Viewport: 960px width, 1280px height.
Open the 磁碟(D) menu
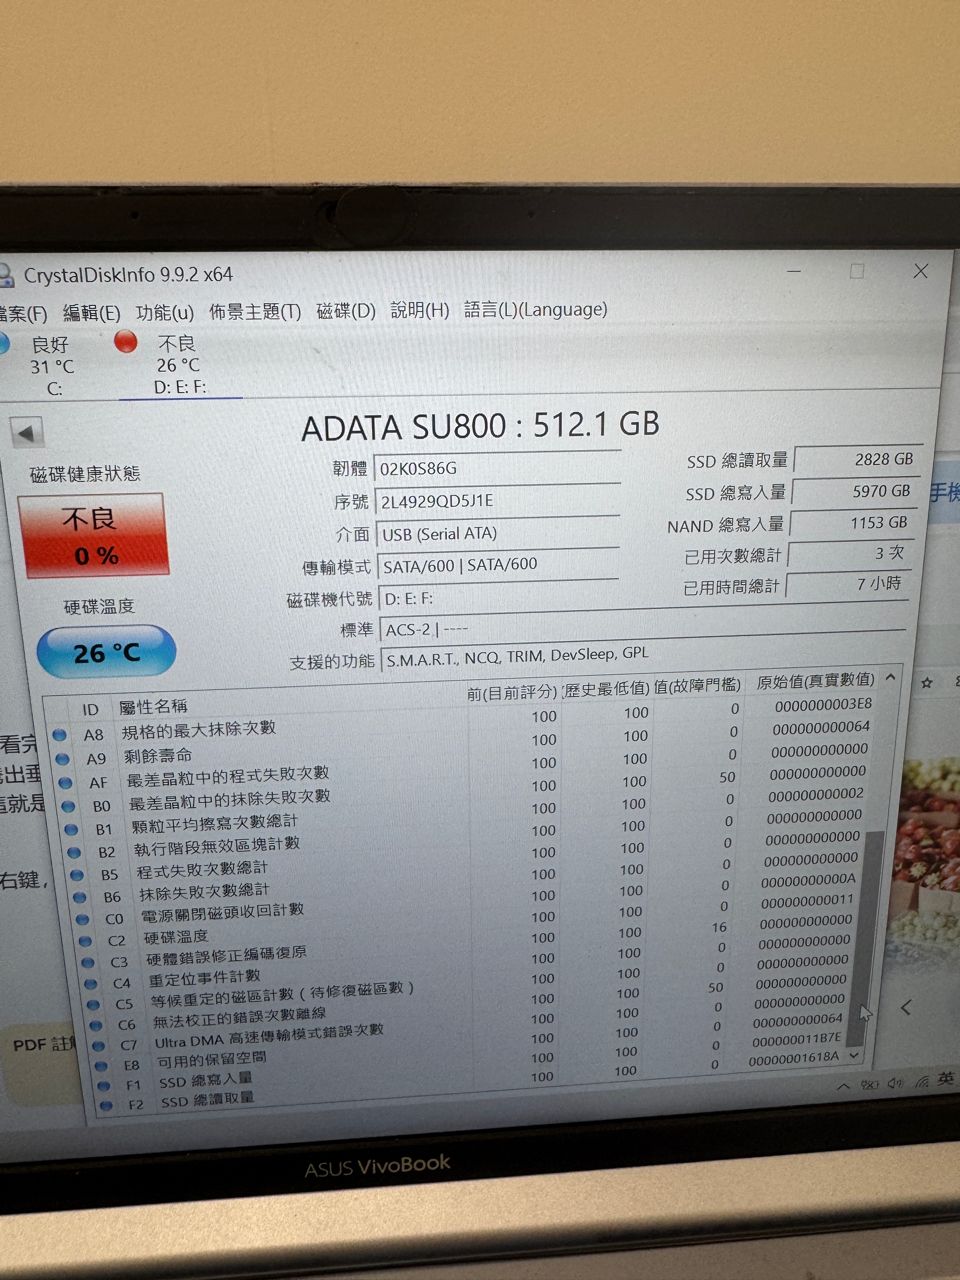pyautogui.click(x=346, y=311)
